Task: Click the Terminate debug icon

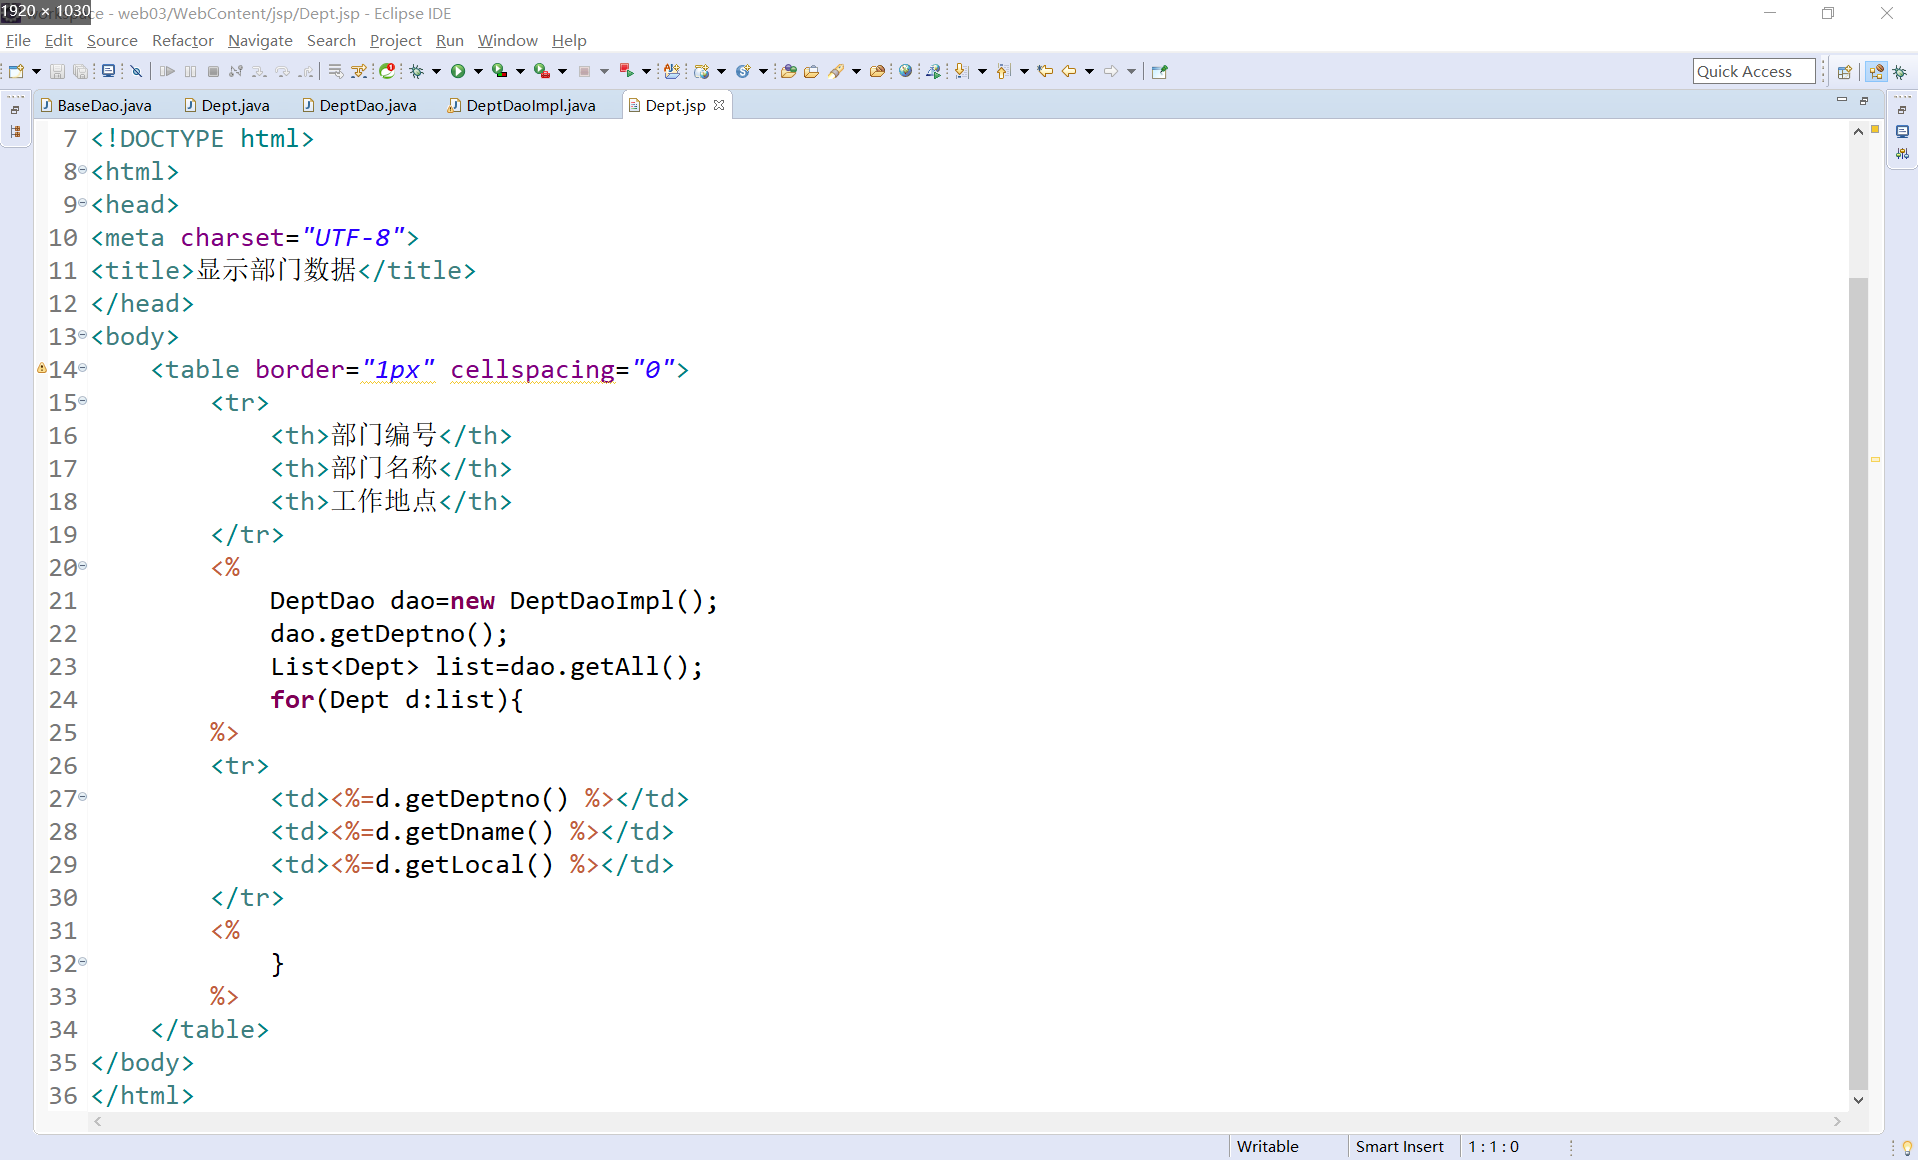Action: tap(213, 71)
